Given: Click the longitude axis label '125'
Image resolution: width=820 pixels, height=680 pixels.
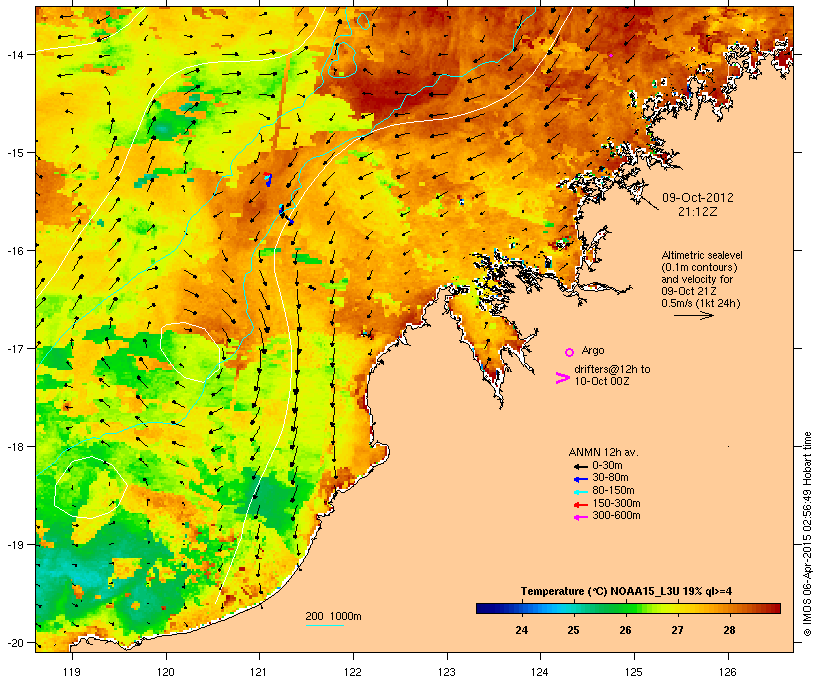Looking at the screenshot, I should click(x=634, y=672).
